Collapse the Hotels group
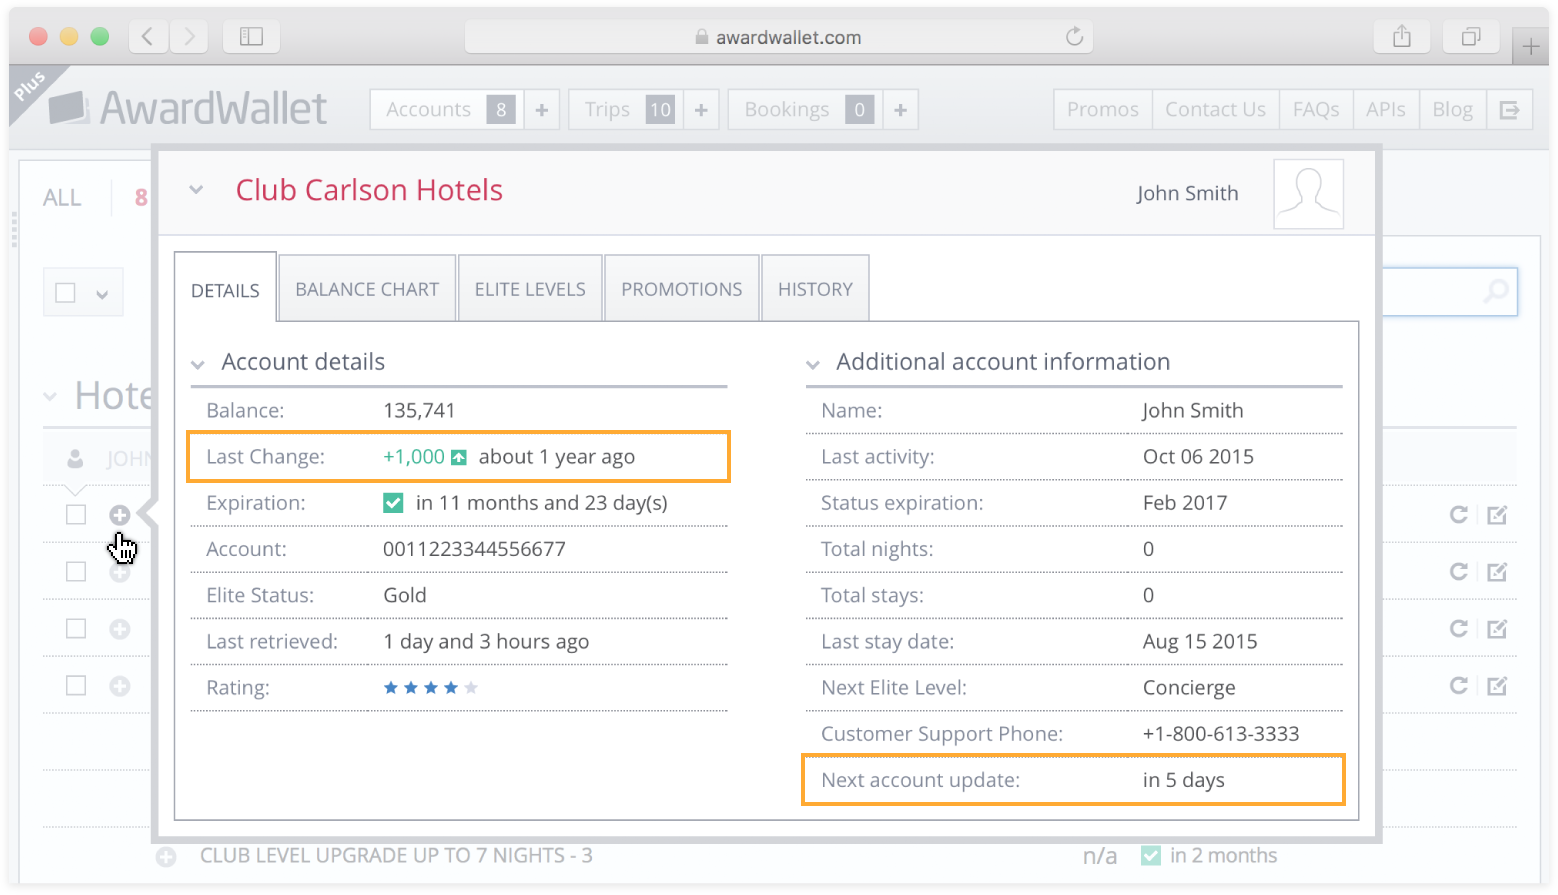This screenshot has height=895, width=1558. point(50,397)
